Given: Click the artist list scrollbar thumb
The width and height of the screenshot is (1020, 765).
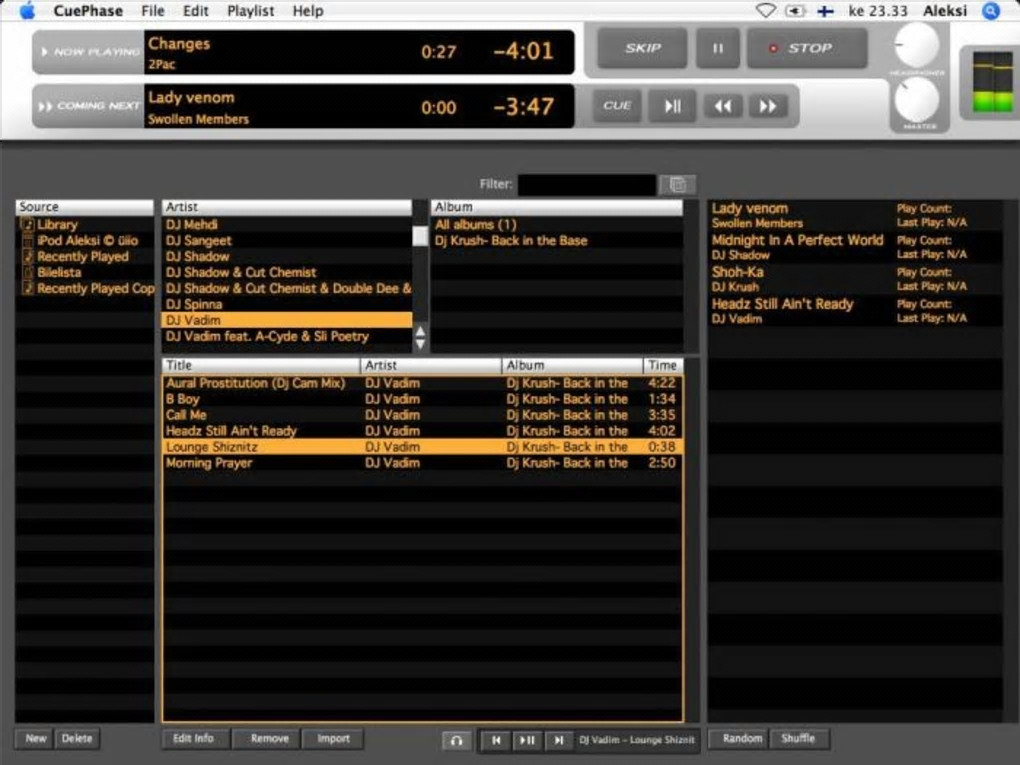Looking at the screenshot, I should [420, 235].
